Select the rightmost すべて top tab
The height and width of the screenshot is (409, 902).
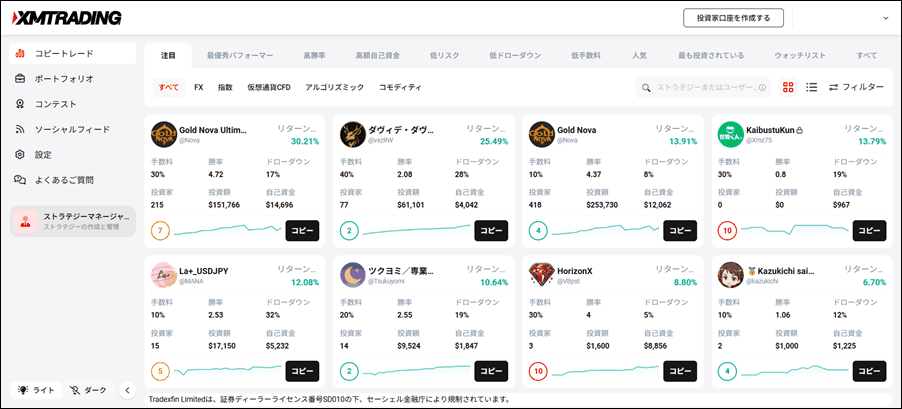(866, 56)
